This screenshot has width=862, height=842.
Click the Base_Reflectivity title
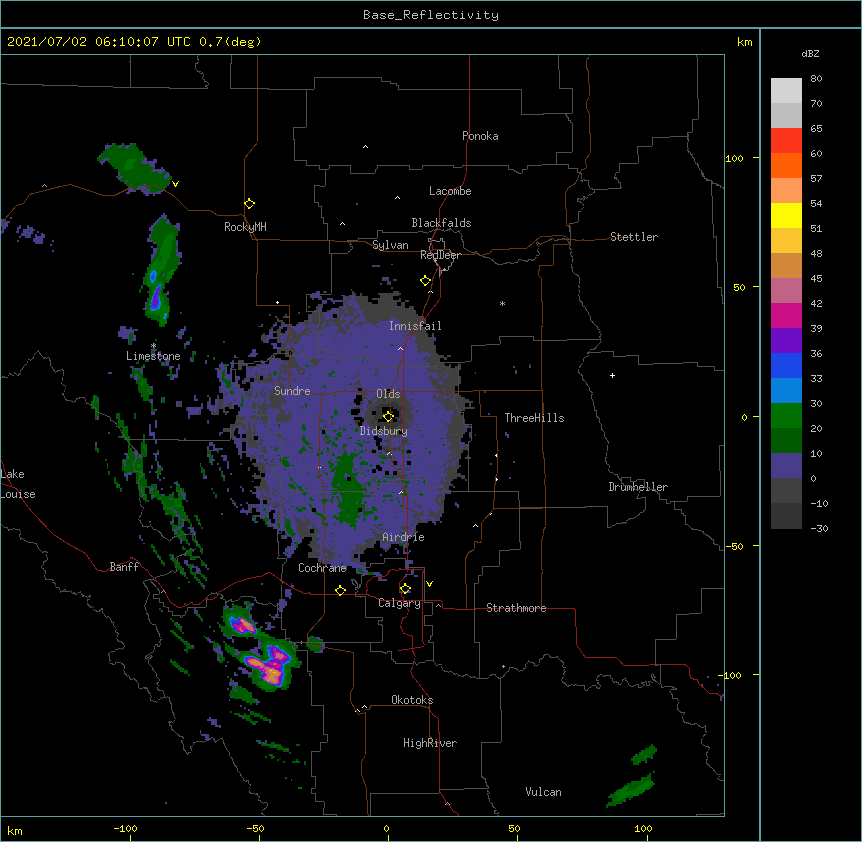[x=431, y=15]
